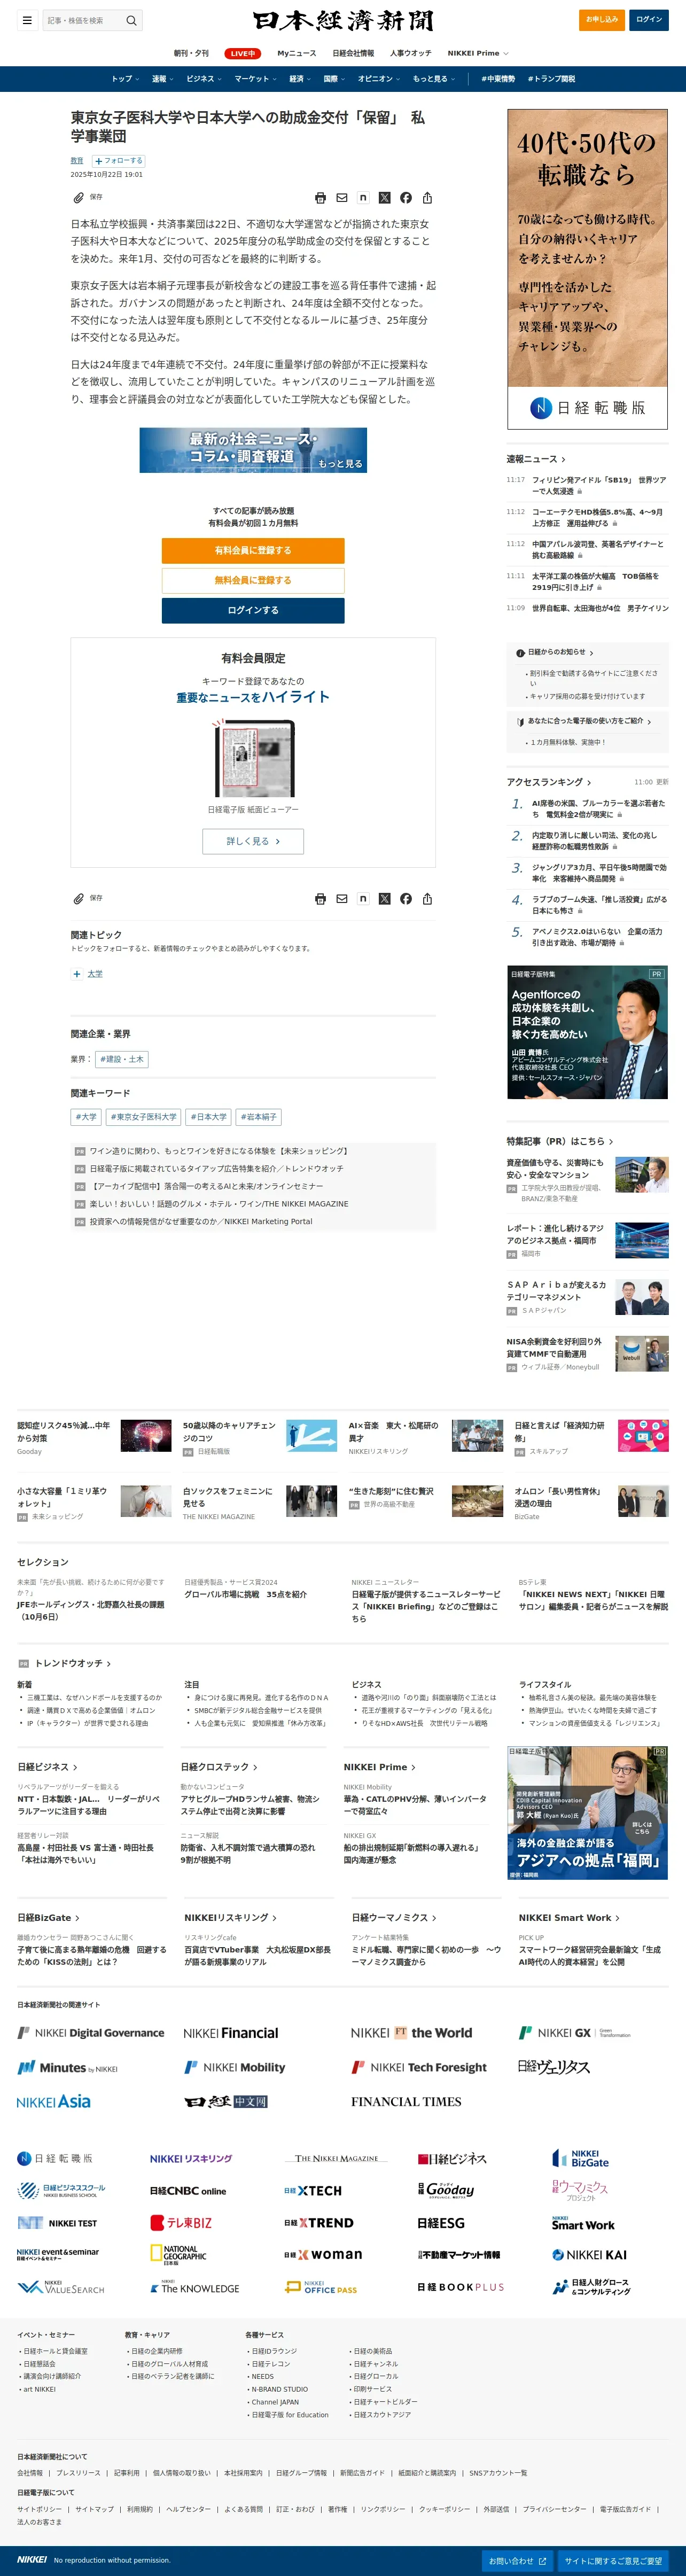Open the #岩本絹子 keyword tag
The width and height of the screenshot is (686, 2576).
coord(259,1117)
